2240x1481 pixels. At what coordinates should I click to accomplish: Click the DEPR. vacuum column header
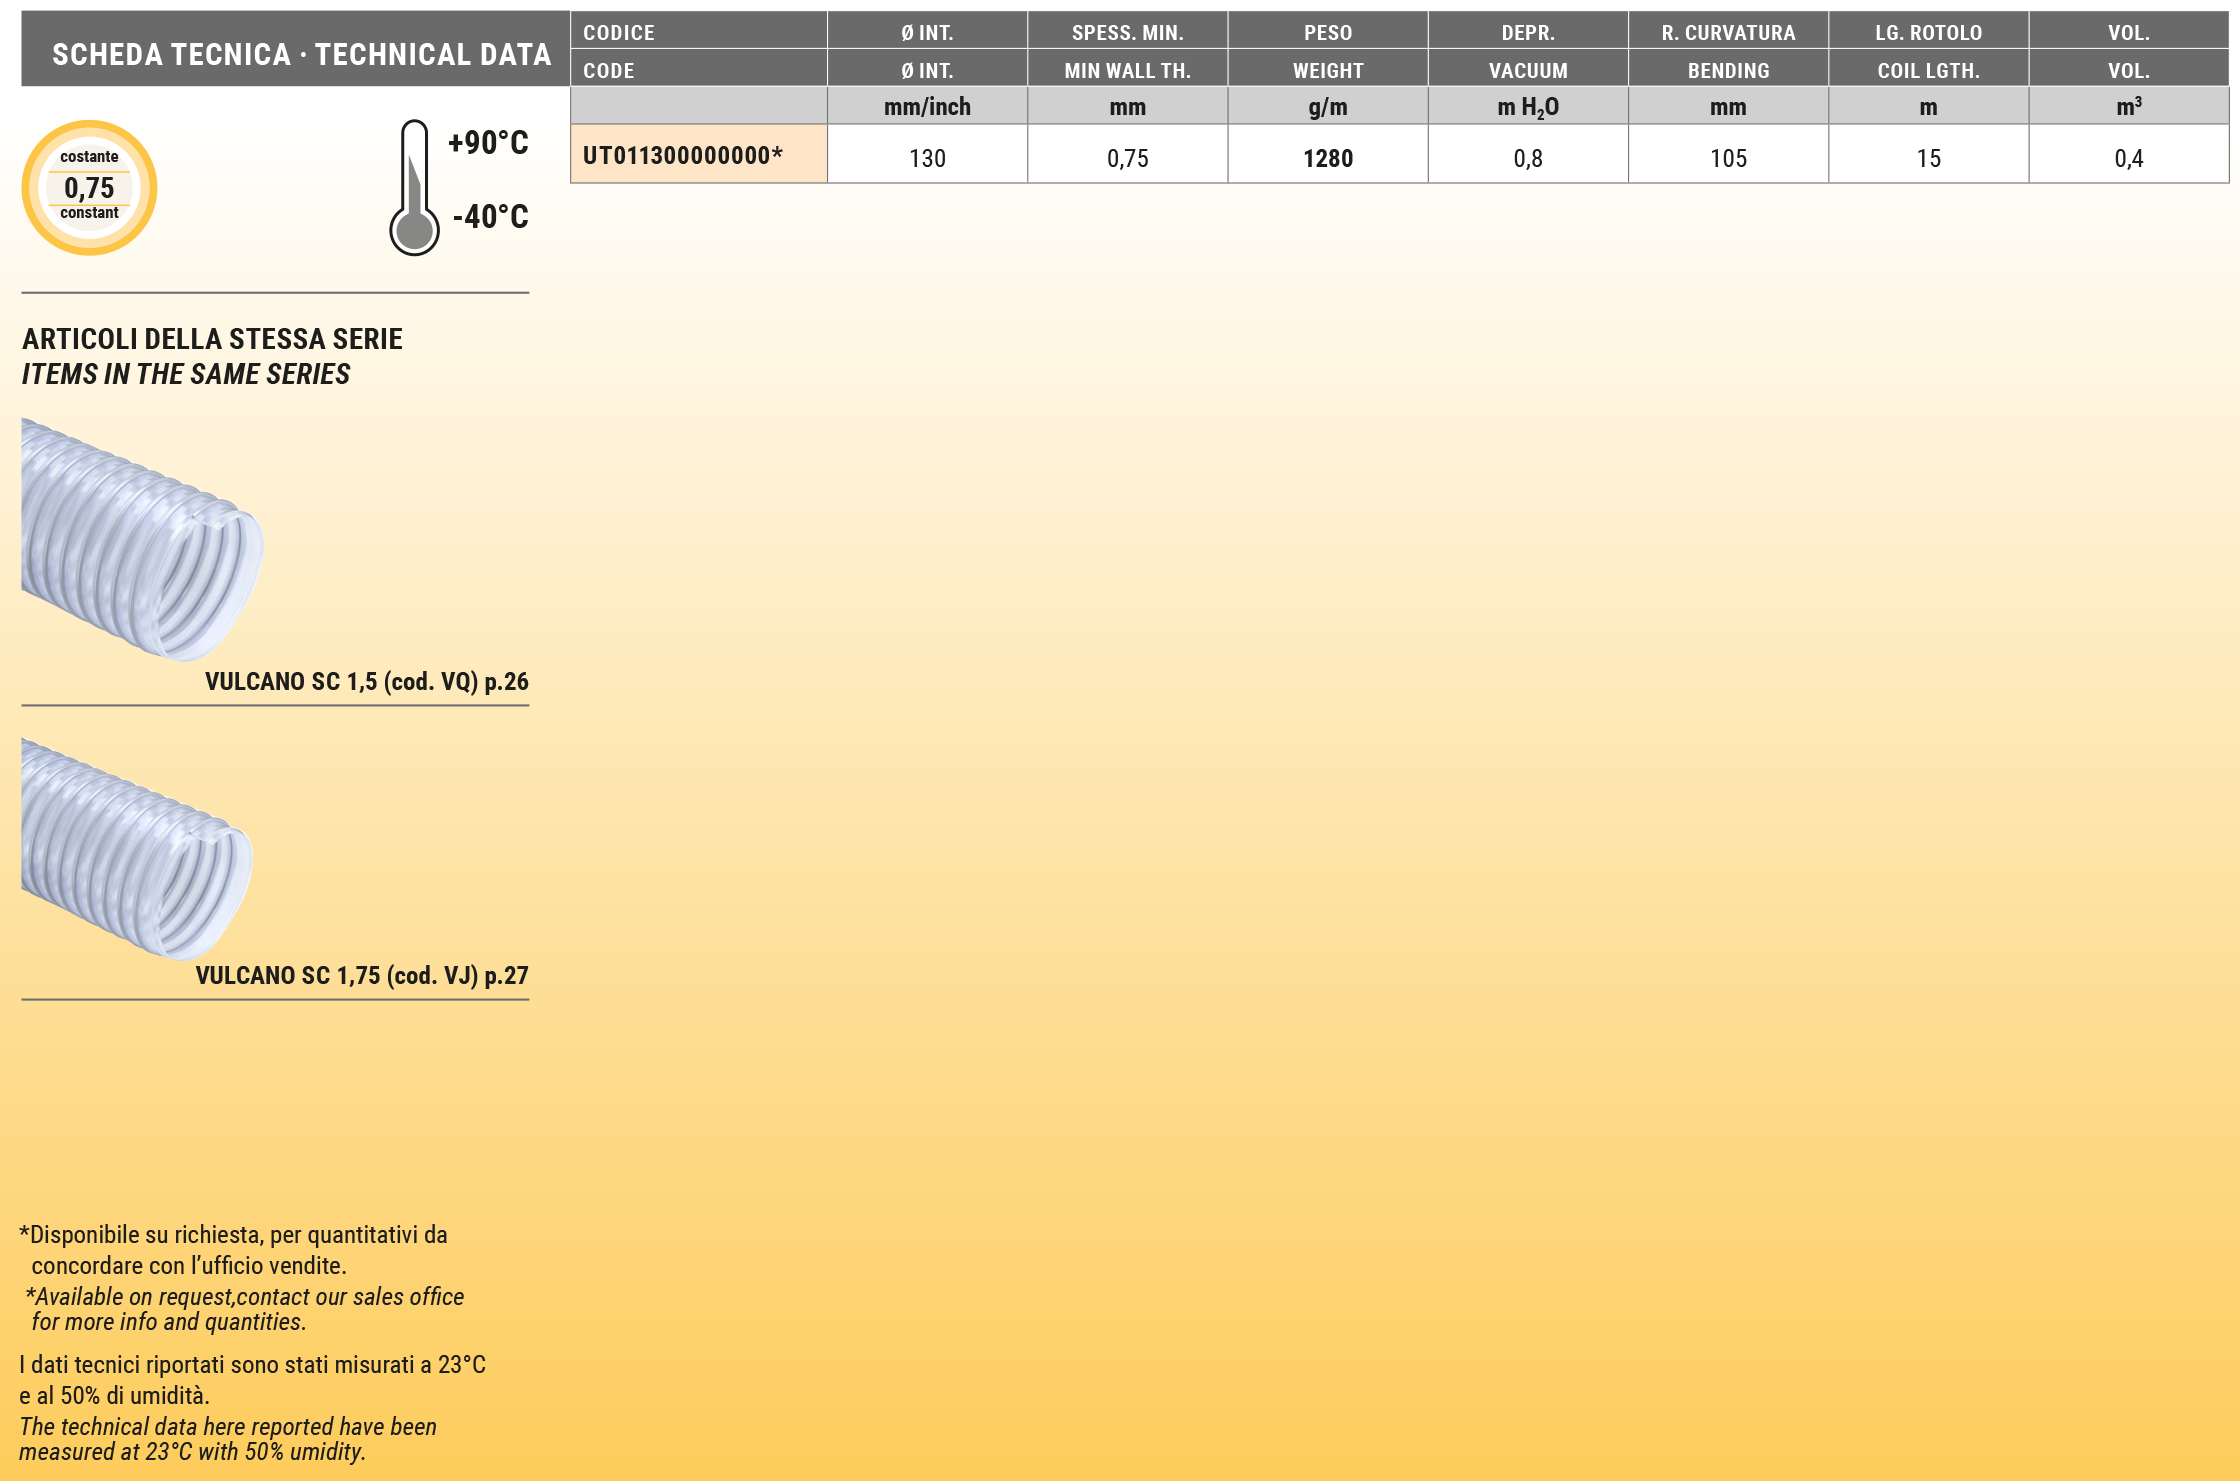pos(1527,32)
